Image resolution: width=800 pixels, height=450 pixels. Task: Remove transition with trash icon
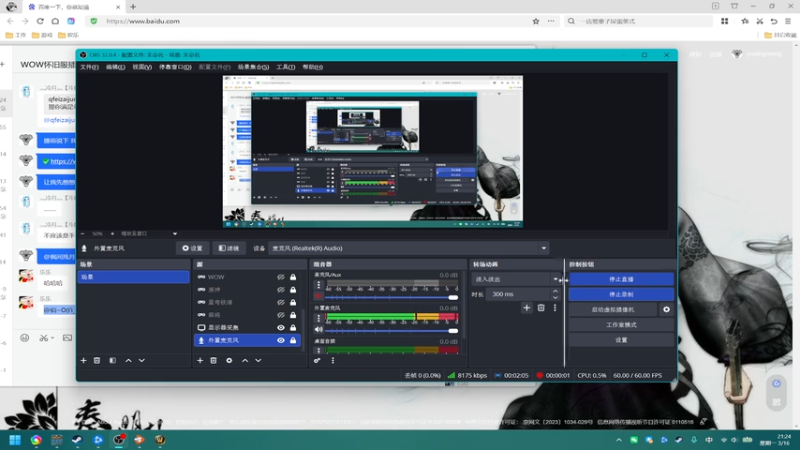(x=541, y=308)
